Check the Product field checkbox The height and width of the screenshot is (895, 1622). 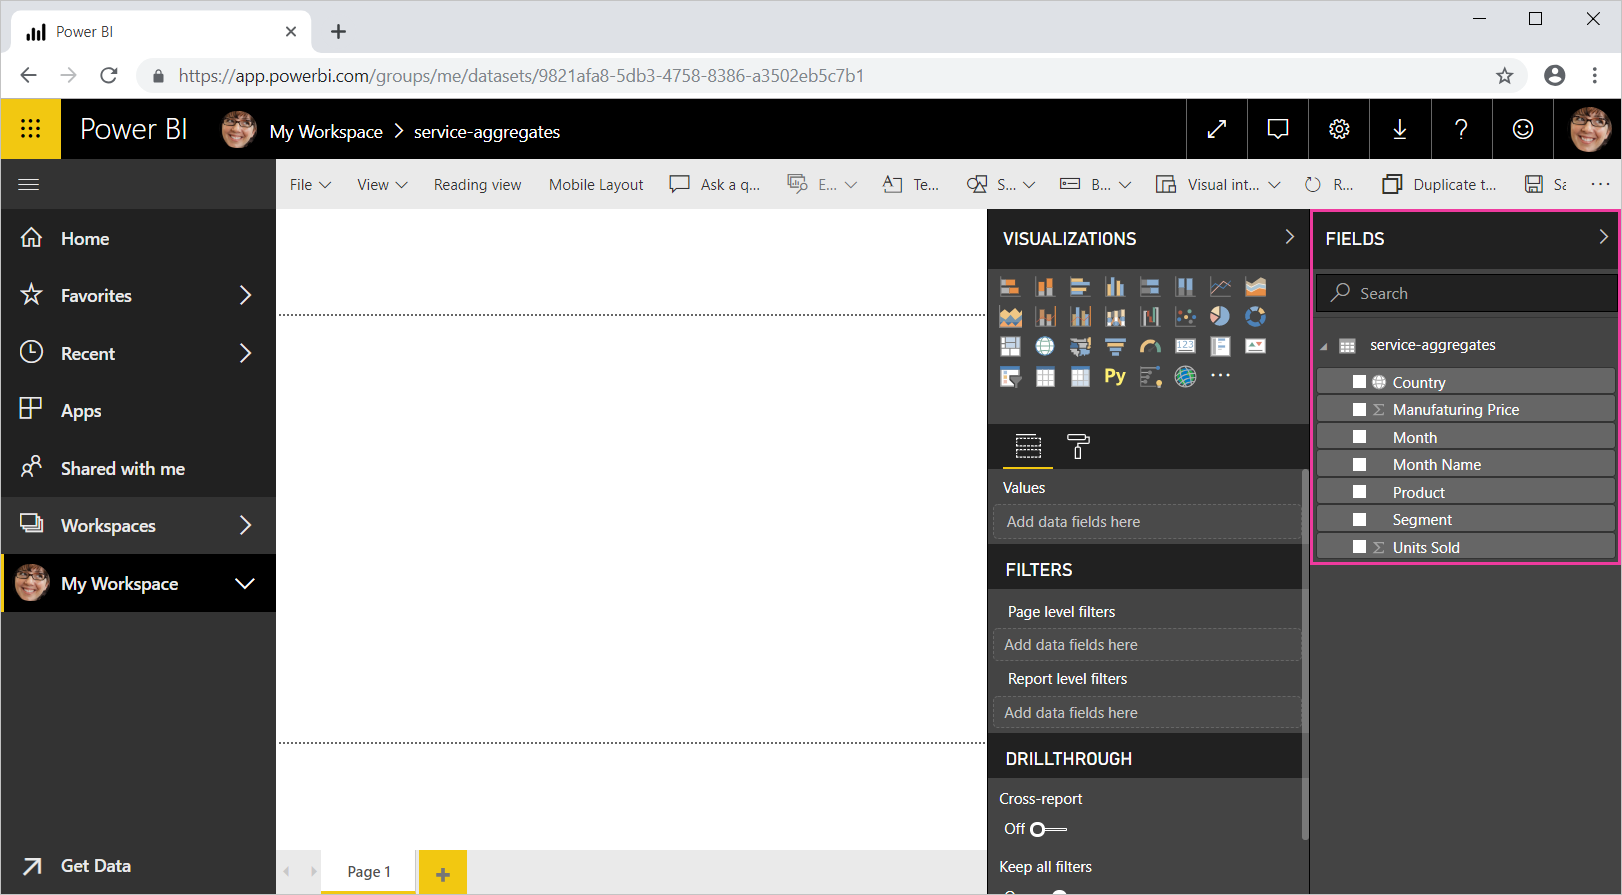coord(1359,492)
